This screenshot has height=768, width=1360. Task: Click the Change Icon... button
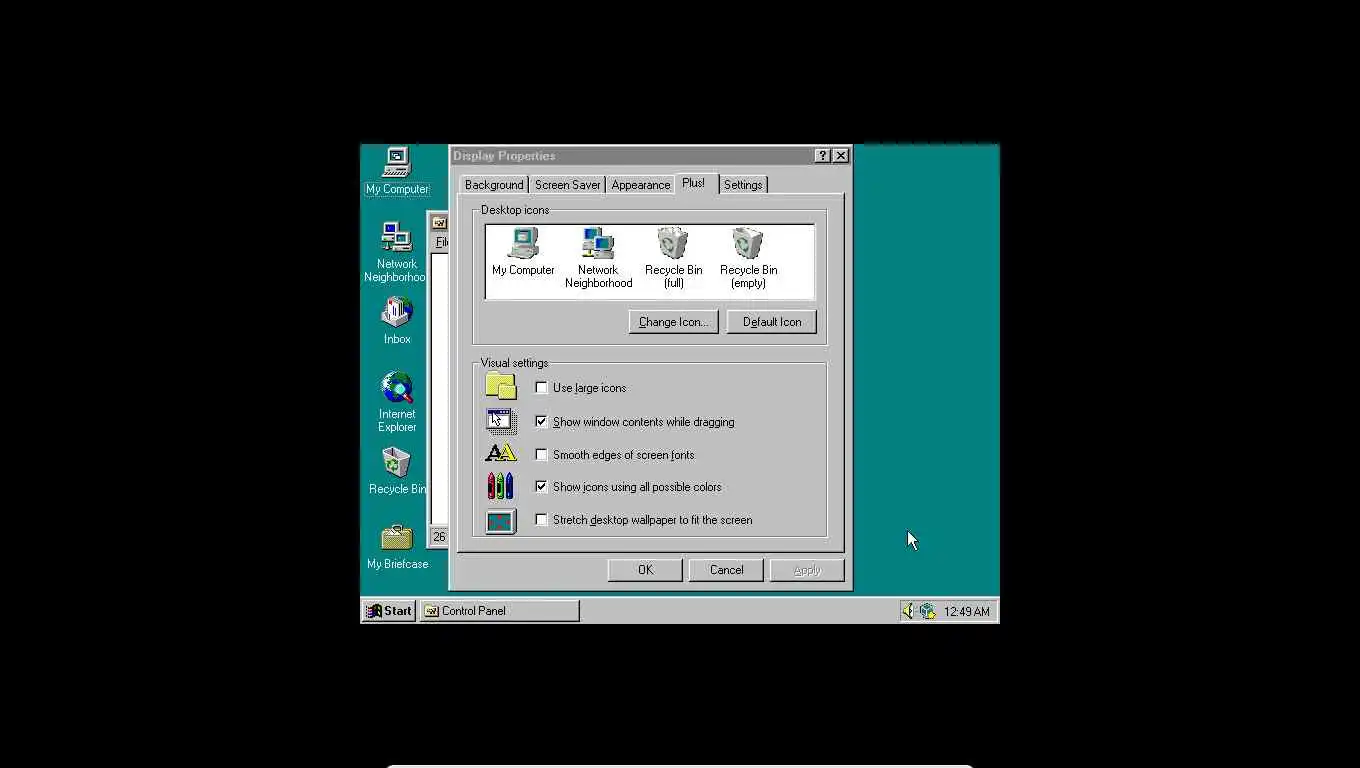pos(673,322)
